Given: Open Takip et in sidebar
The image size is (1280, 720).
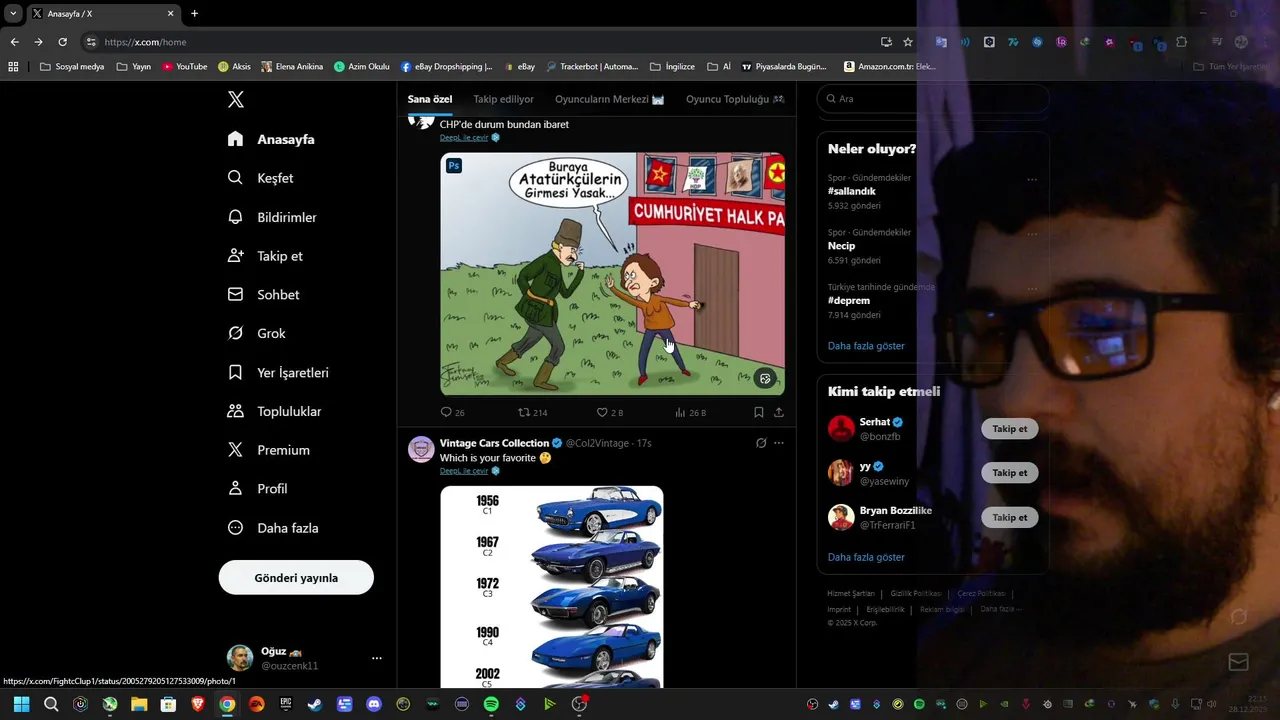Looking at the screenshot, I should [x=265, y=256].
